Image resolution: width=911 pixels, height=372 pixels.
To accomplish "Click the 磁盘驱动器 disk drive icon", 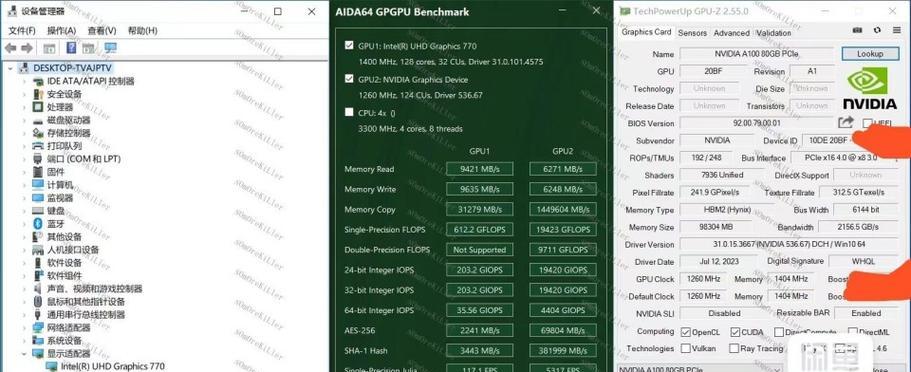I will [x=38, y=120].
